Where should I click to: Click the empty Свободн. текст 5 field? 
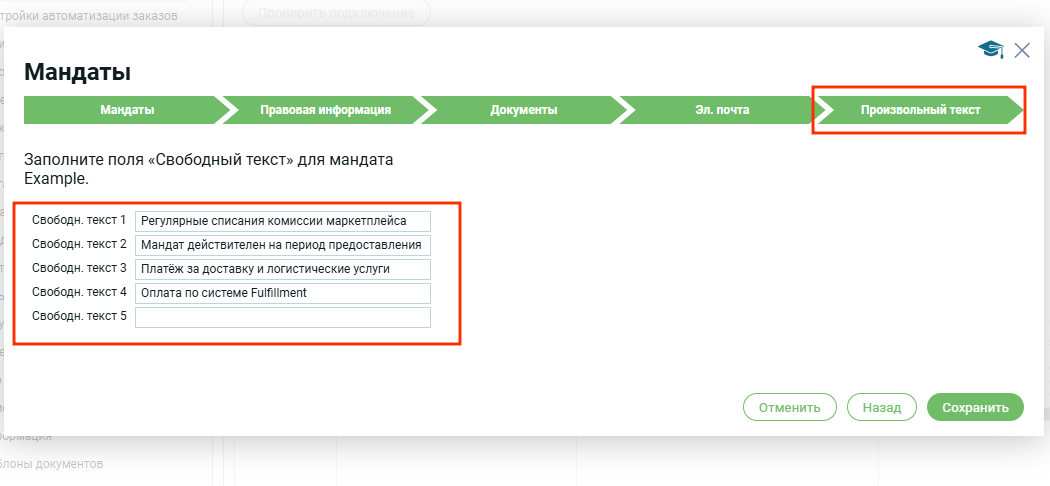[282, 317]
